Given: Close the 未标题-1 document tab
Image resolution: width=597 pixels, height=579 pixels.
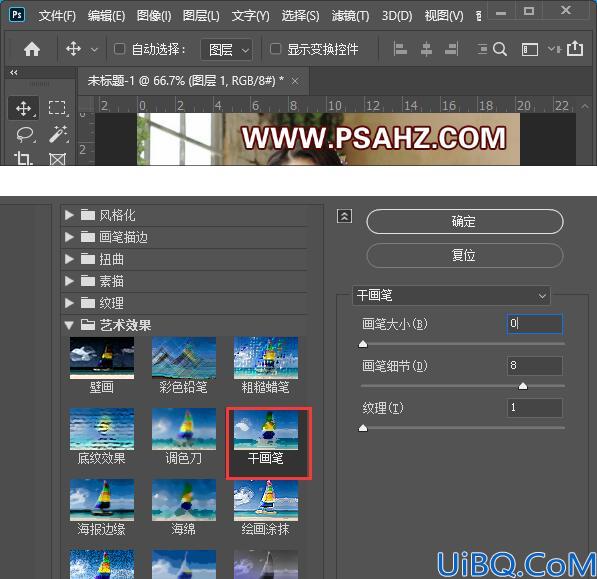Looking at the screenshot, I should pos(295,81).
